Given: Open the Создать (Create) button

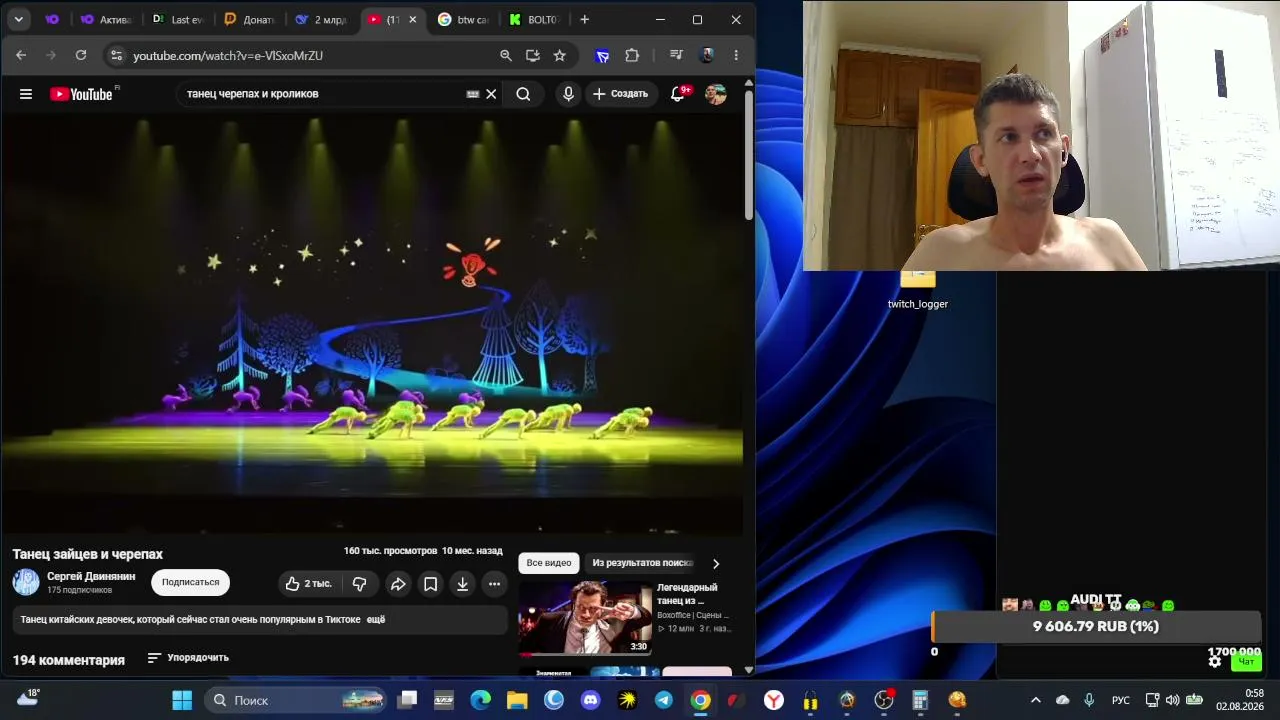Looking at the screenshot, I should 621,94.
